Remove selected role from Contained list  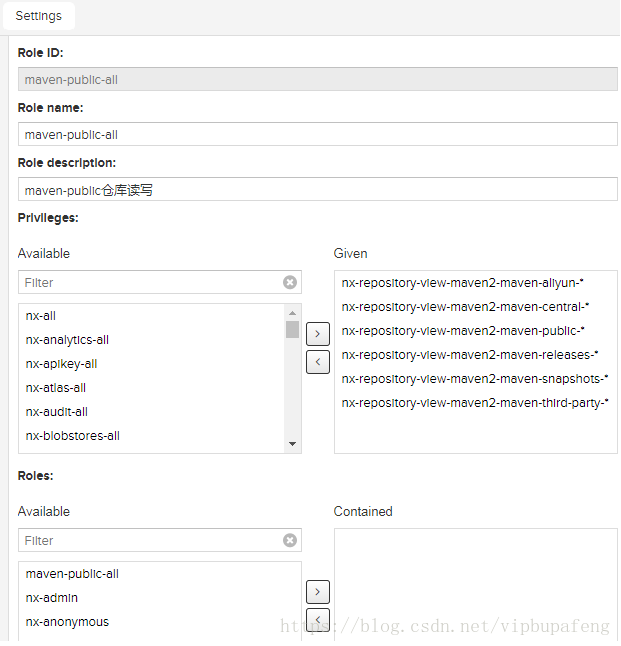click(x=318, y=620)
